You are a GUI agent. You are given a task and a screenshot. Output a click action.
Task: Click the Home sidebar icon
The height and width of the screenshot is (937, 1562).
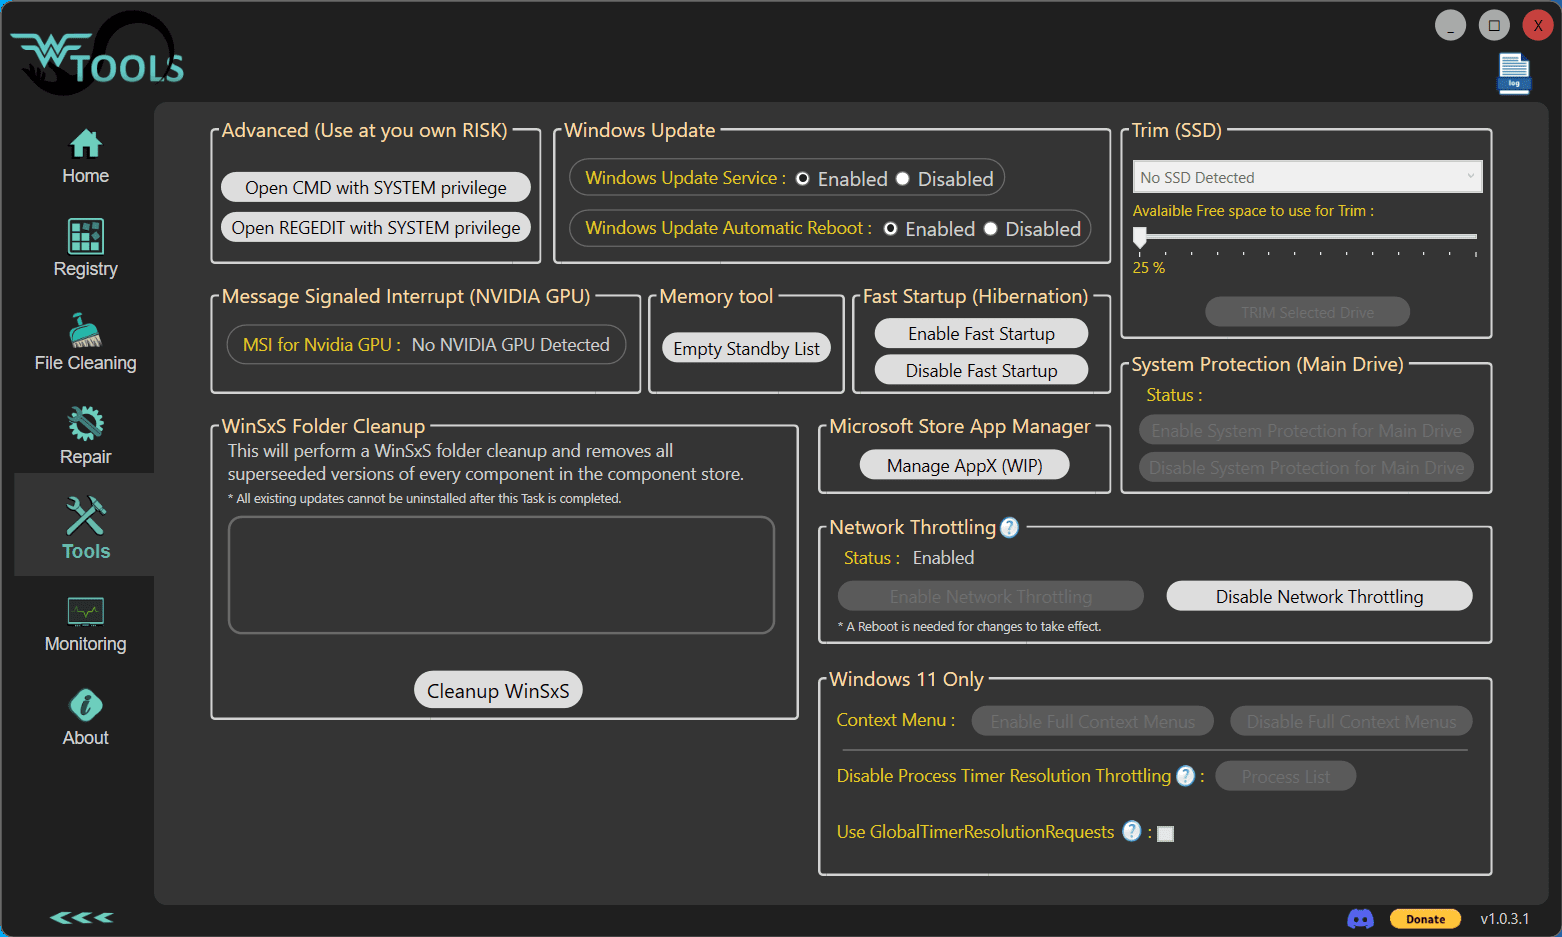pyautogui.click(x=86, y=144)
